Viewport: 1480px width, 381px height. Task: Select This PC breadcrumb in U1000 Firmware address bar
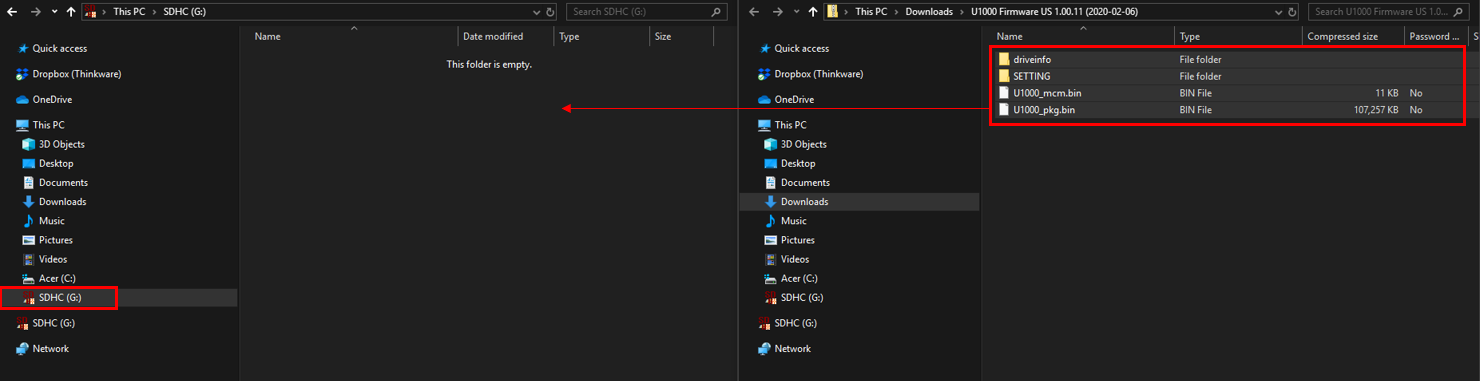point(872,12)
